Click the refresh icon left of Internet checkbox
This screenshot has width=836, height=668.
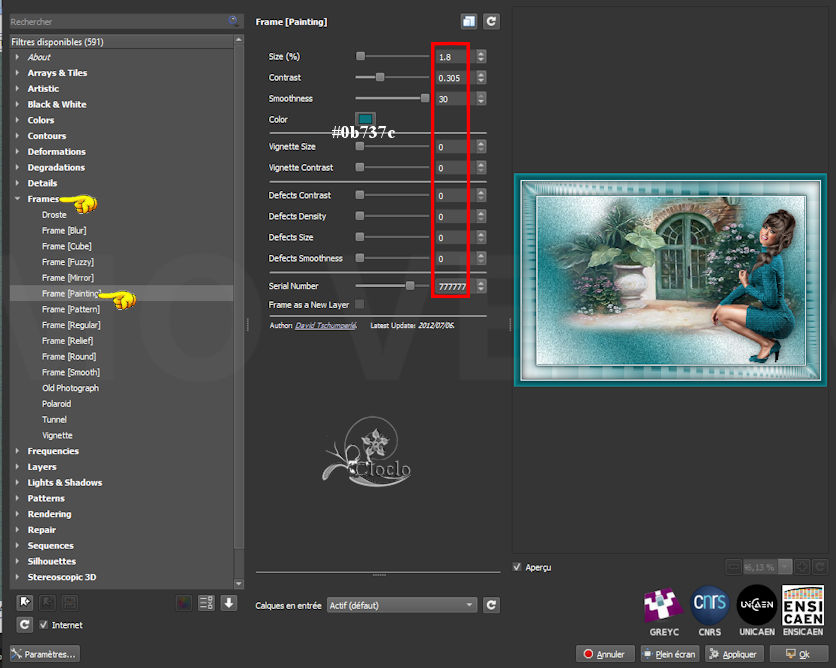[25, 625]
